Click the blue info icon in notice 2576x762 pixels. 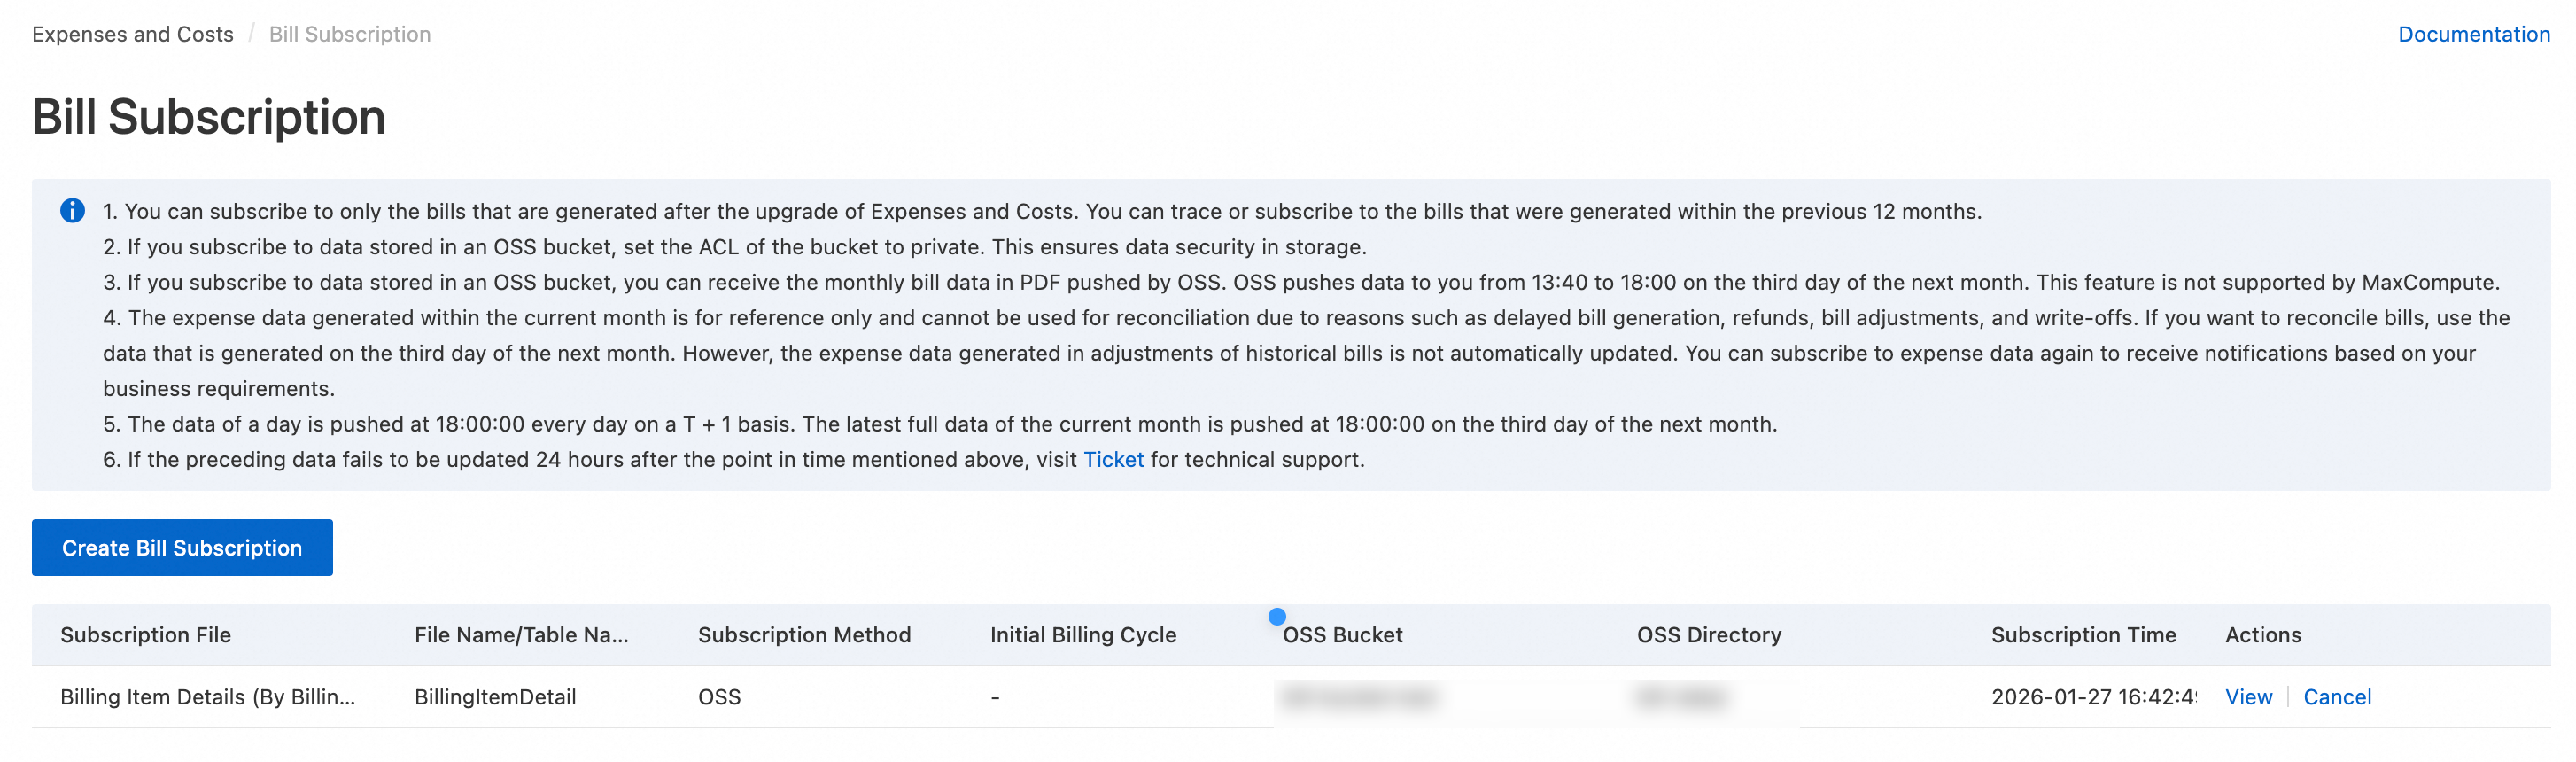(x=72, y=211)
